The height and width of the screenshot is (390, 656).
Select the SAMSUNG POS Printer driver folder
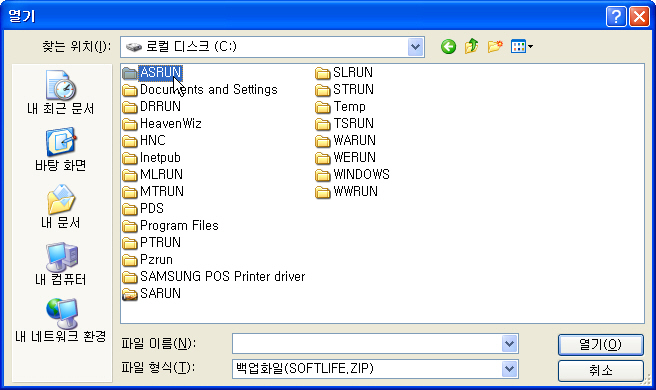(x=214, y=277)
